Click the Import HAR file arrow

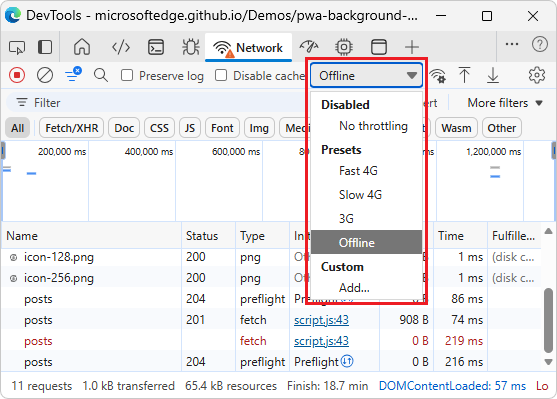(464, 75)
